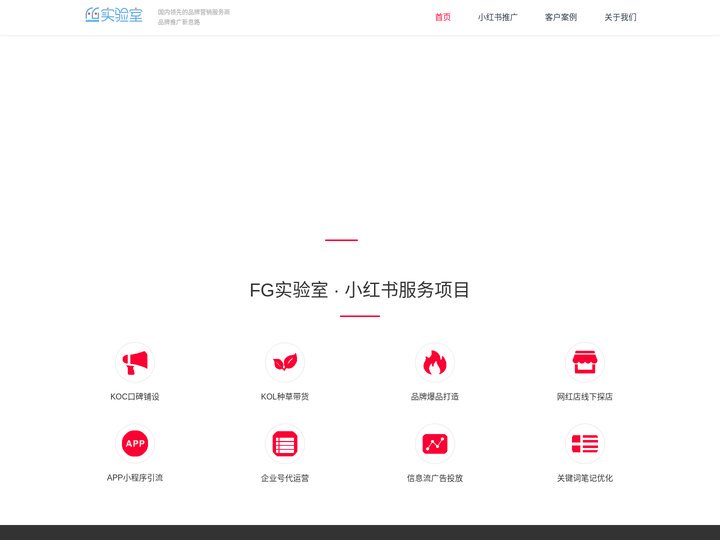The height and width of the screenshot is (540, 720).
Task: Click the megaphone KOC icon
Action: point(135,362)
